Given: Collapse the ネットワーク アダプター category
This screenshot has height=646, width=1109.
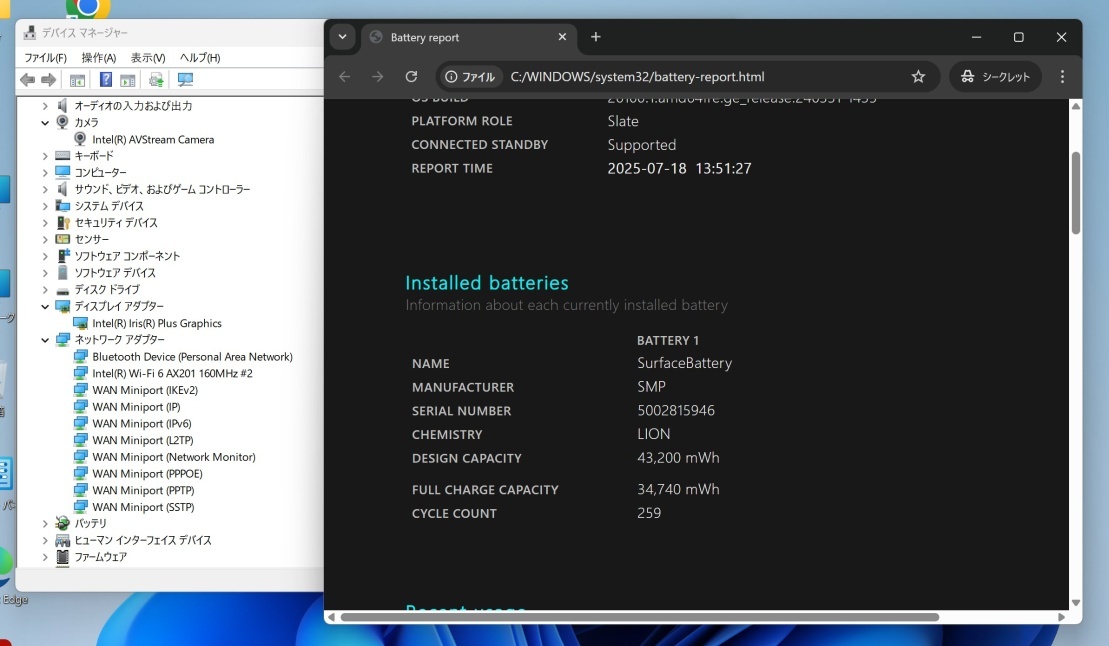Looking at the screenshot, I should click(x=45, y=340).
